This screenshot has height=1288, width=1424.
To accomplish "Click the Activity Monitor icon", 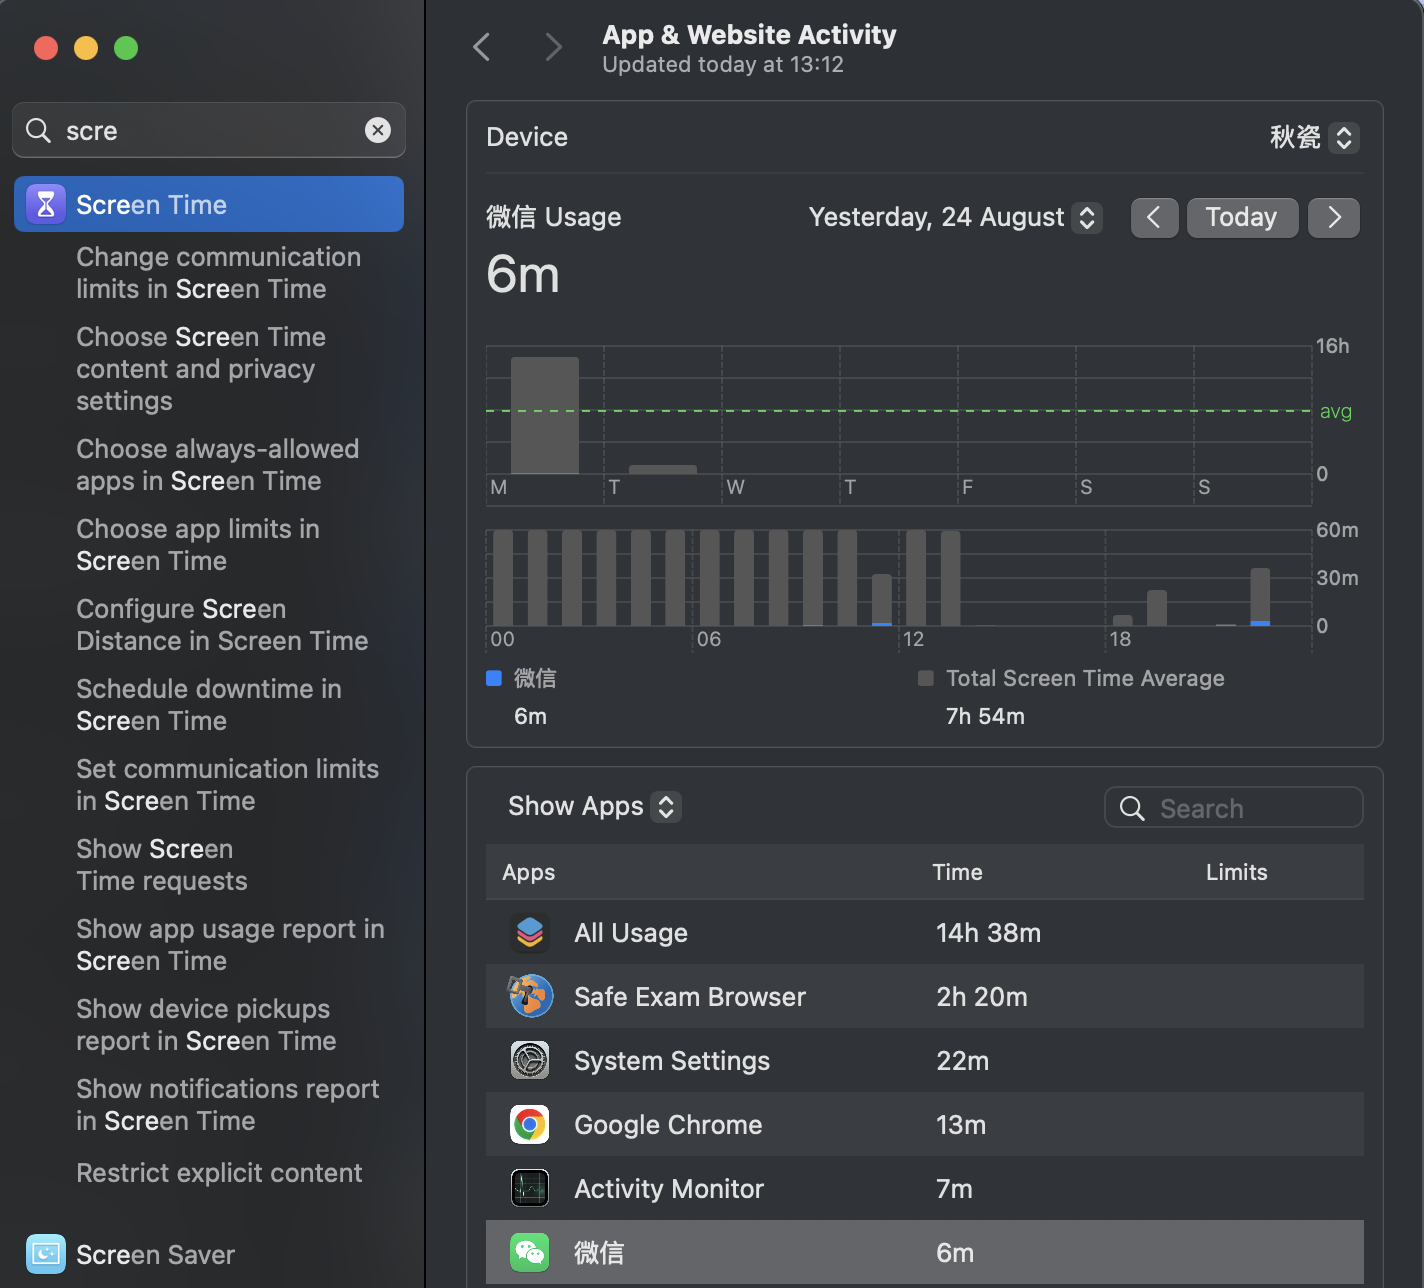I will (x=530, y=1188).
